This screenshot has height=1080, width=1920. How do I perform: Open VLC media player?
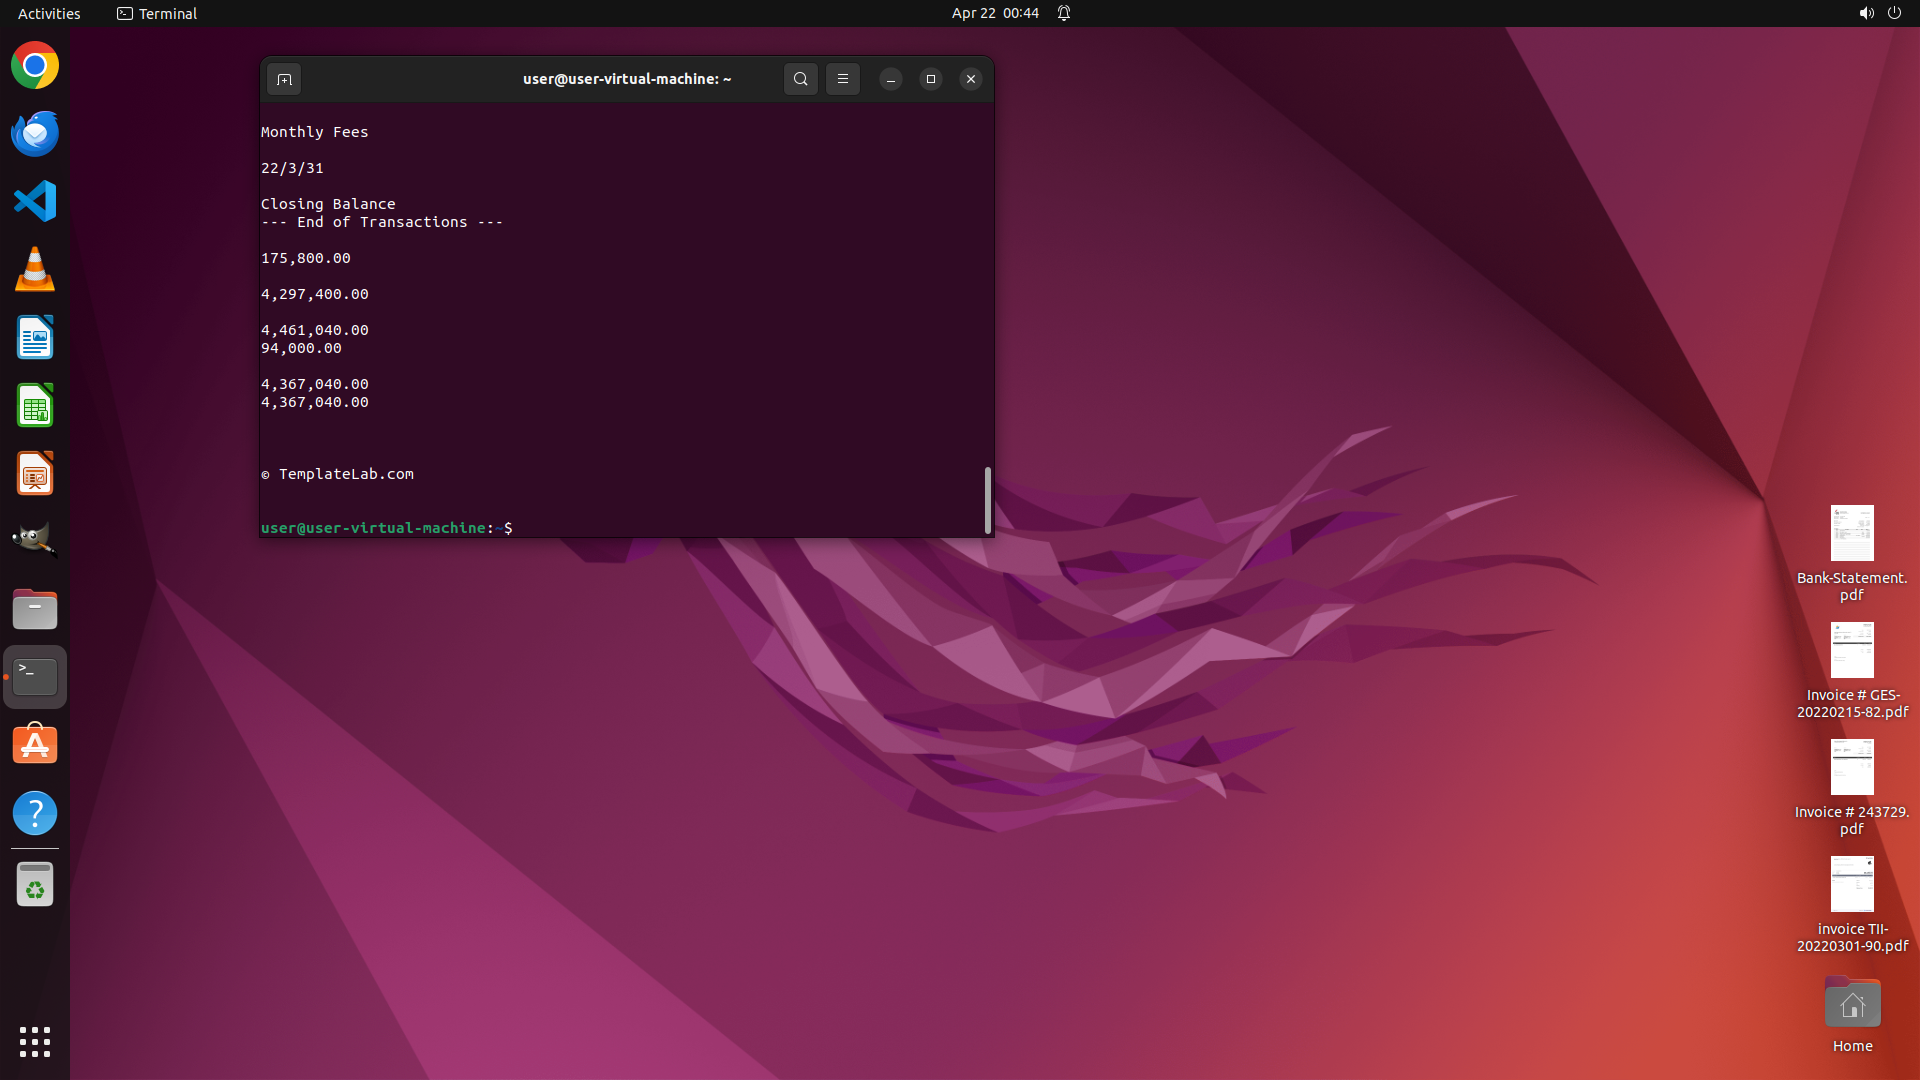35,270
